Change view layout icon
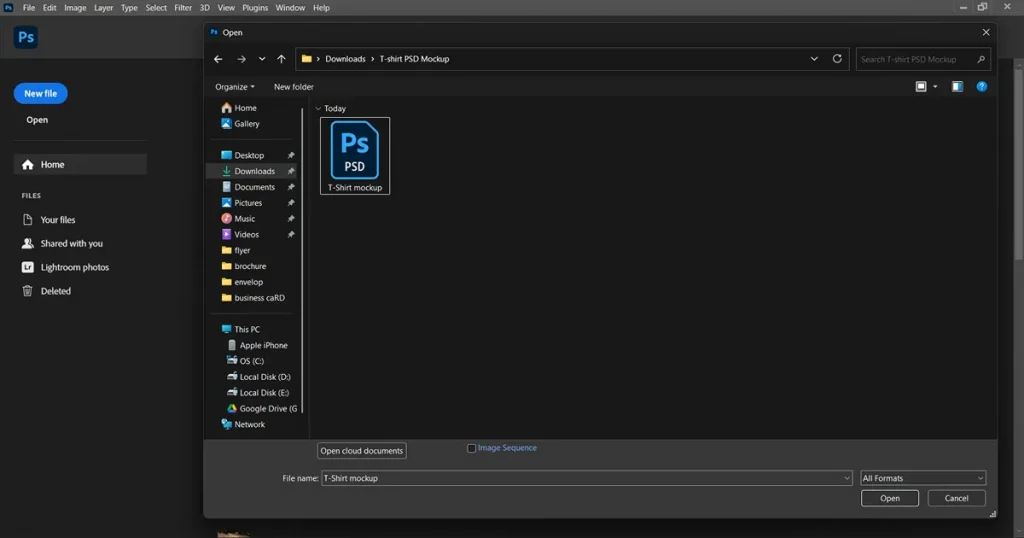Image resolution: width=1024 pixels, height=538 pixels. point(921,87)
